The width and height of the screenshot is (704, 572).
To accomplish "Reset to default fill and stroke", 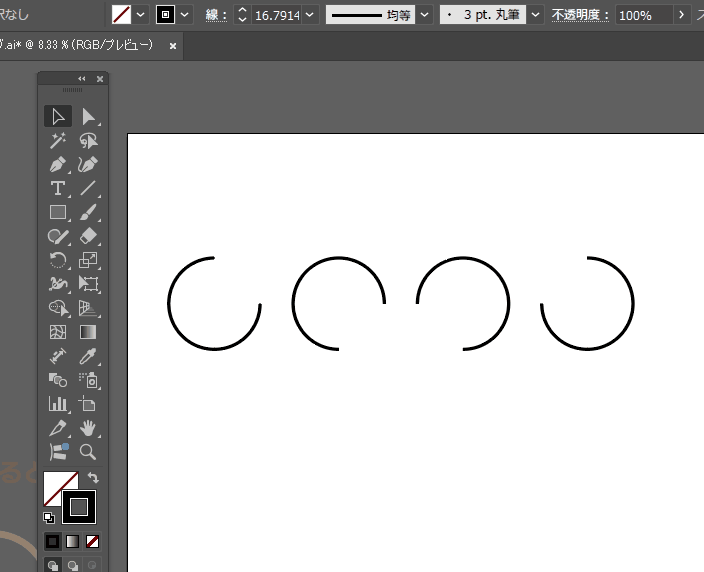I will point(49,518).
